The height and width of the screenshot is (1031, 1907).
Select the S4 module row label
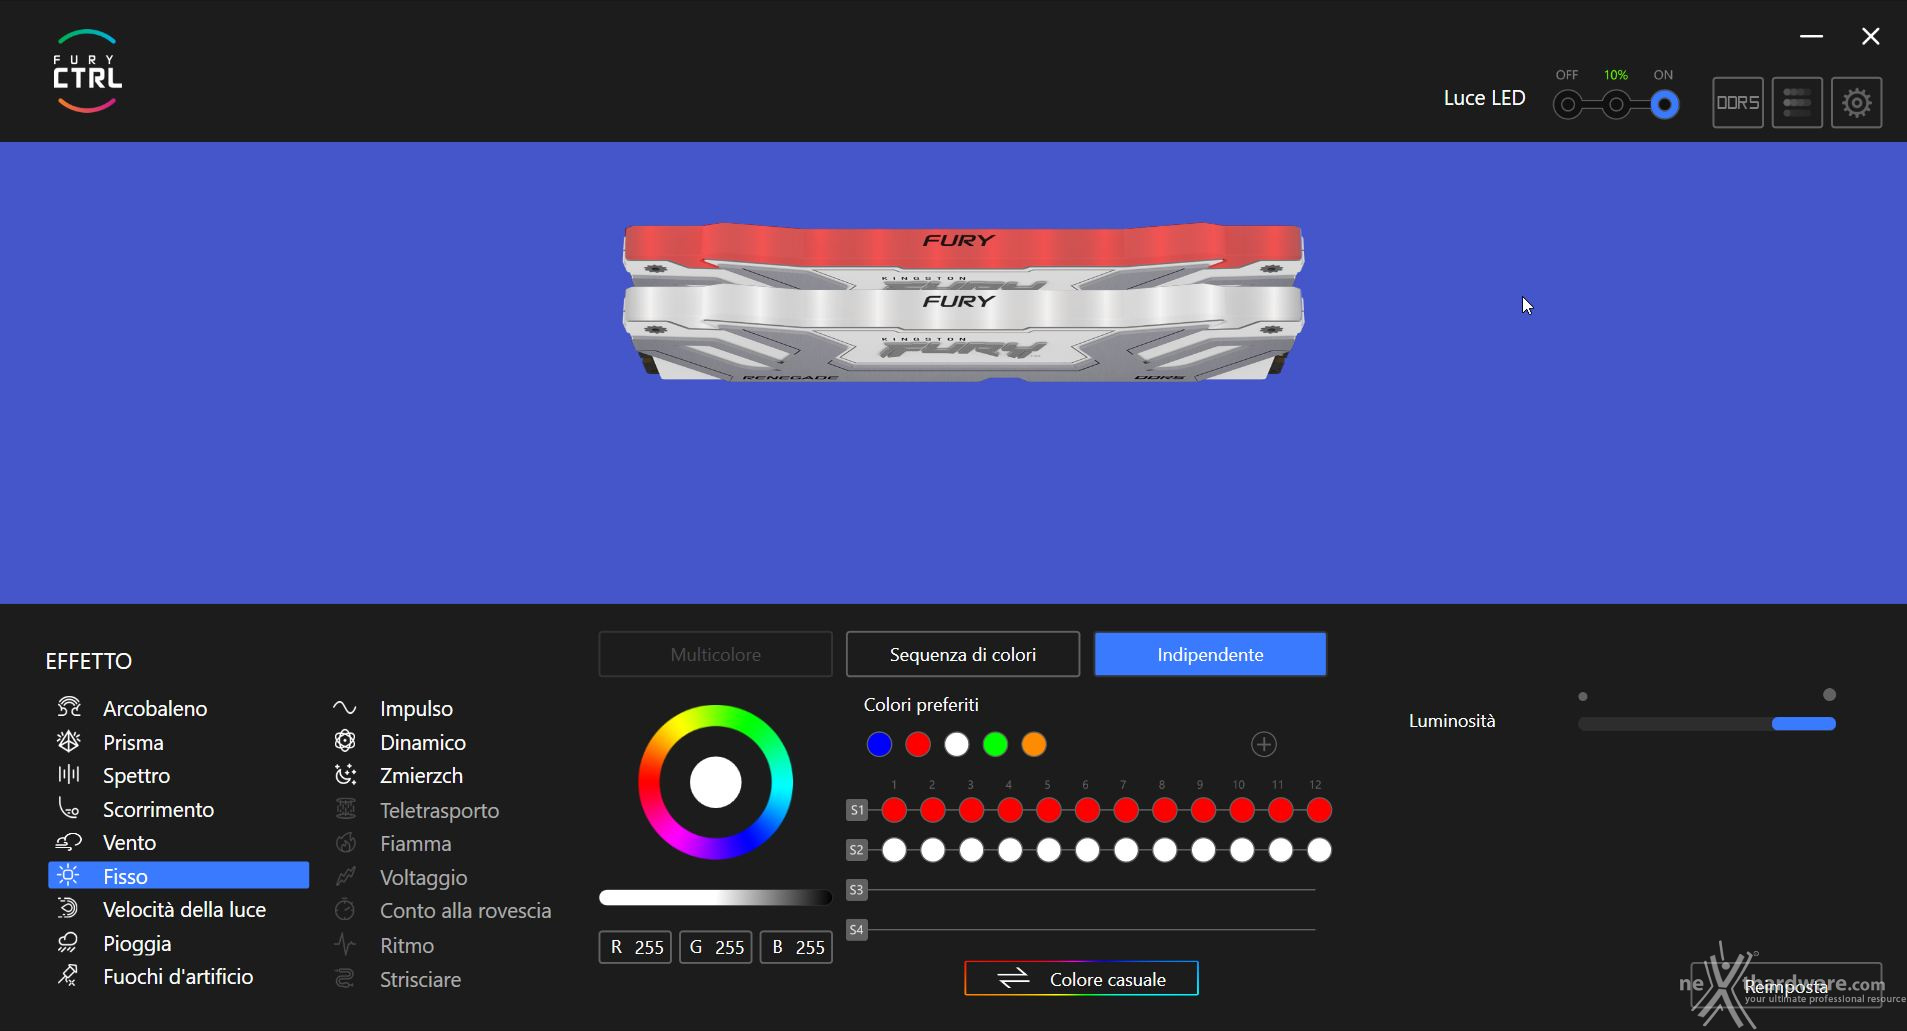[x=856, y=929]
